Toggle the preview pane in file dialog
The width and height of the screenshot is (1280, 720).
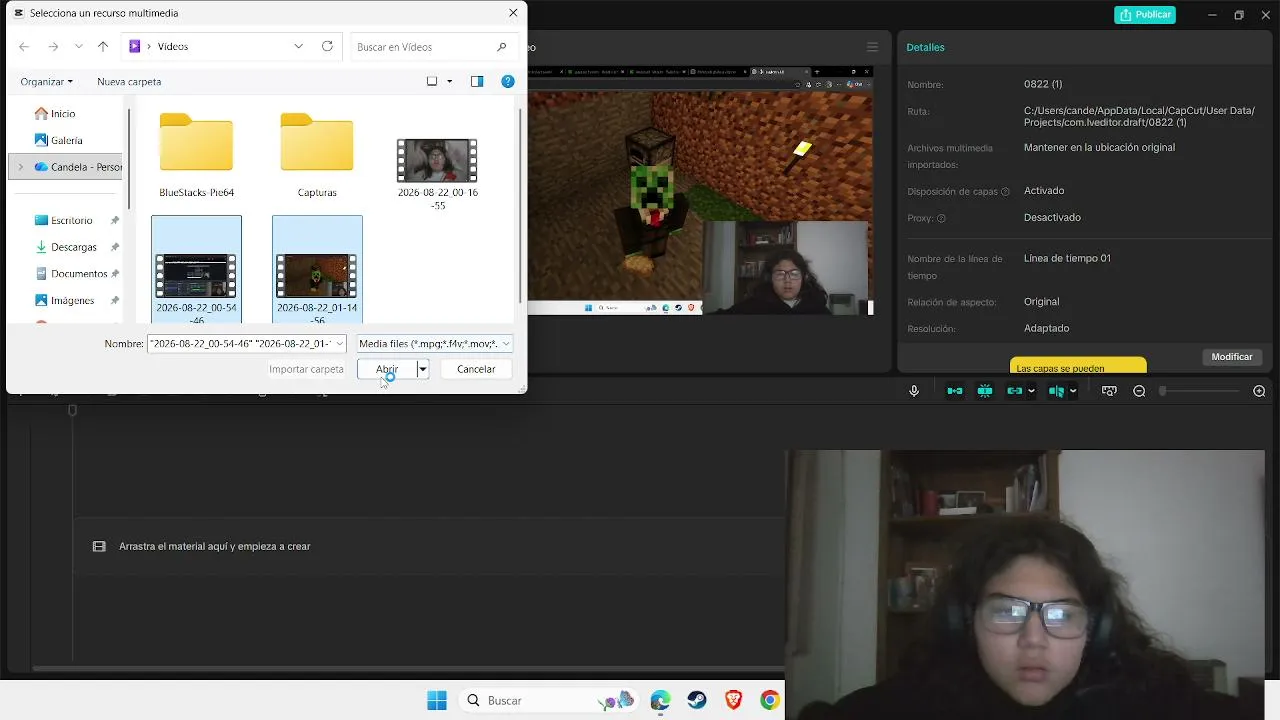[477, 81]
